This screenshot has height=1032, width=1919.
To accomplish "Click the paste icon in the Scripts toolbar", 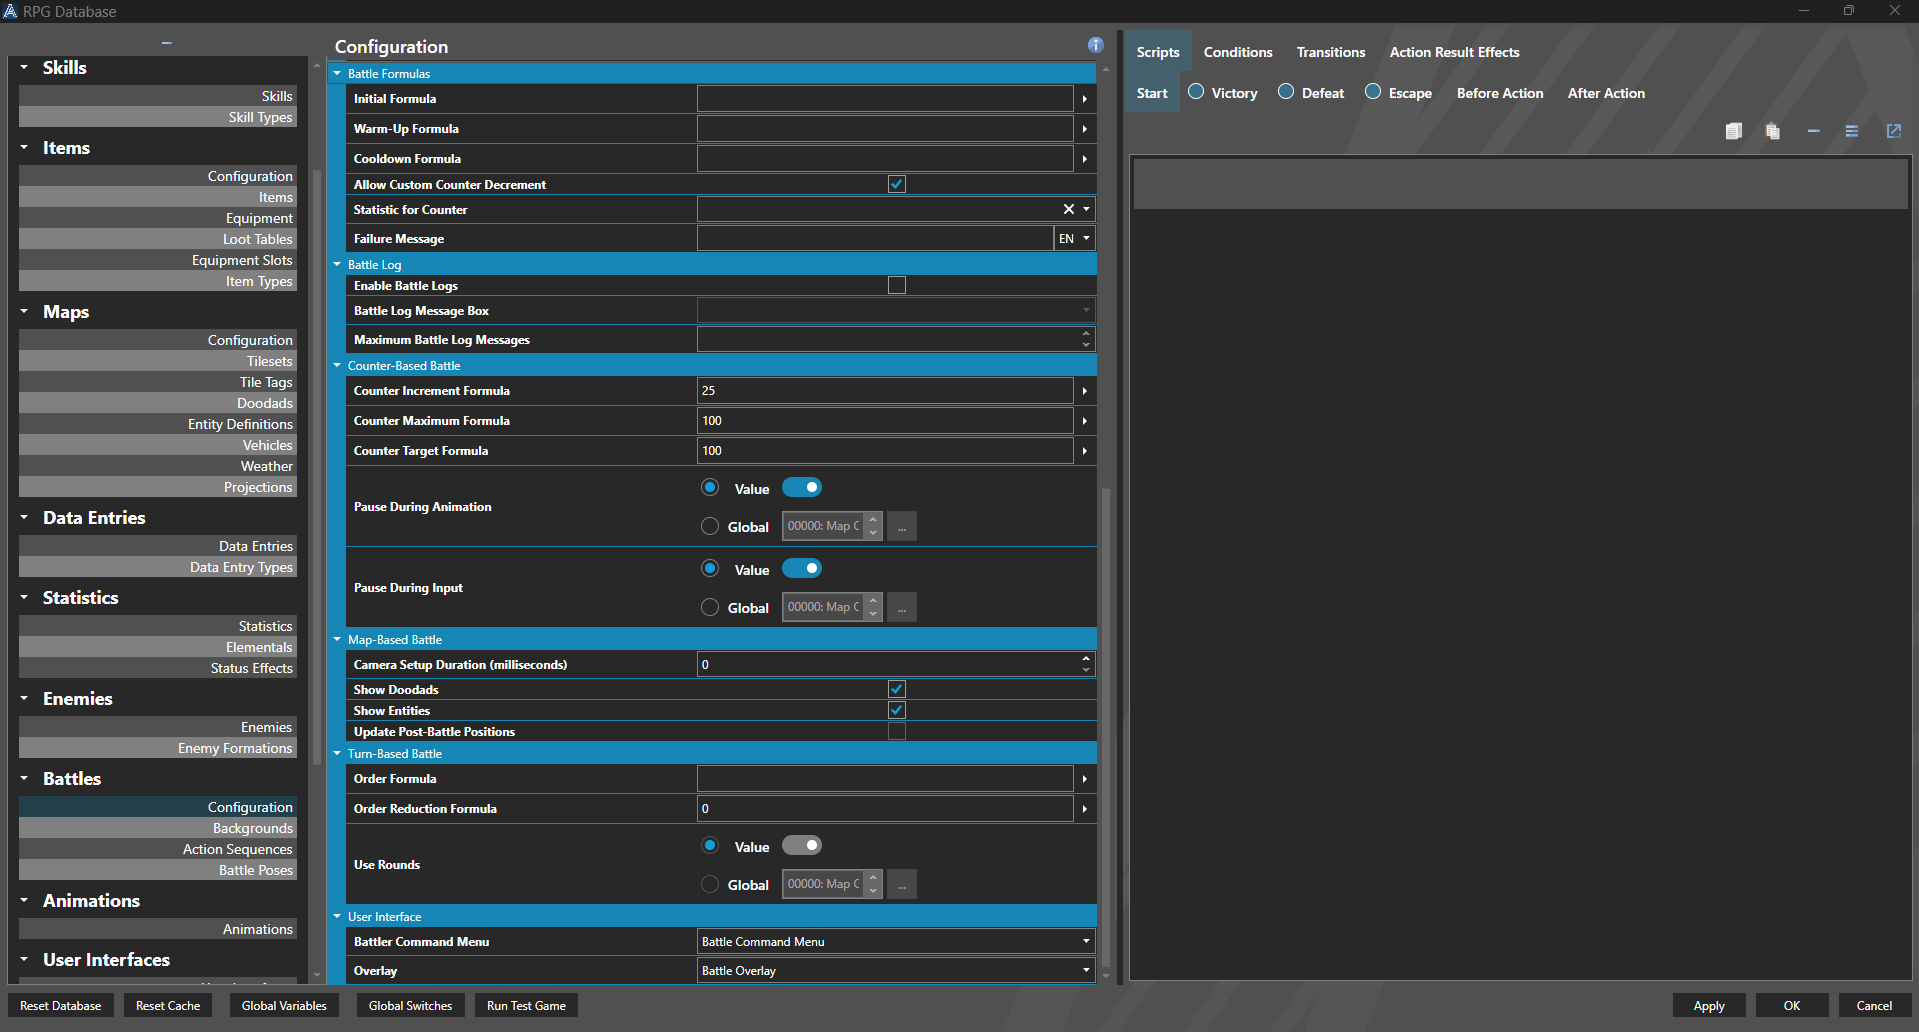I will tap(1772, 131).
